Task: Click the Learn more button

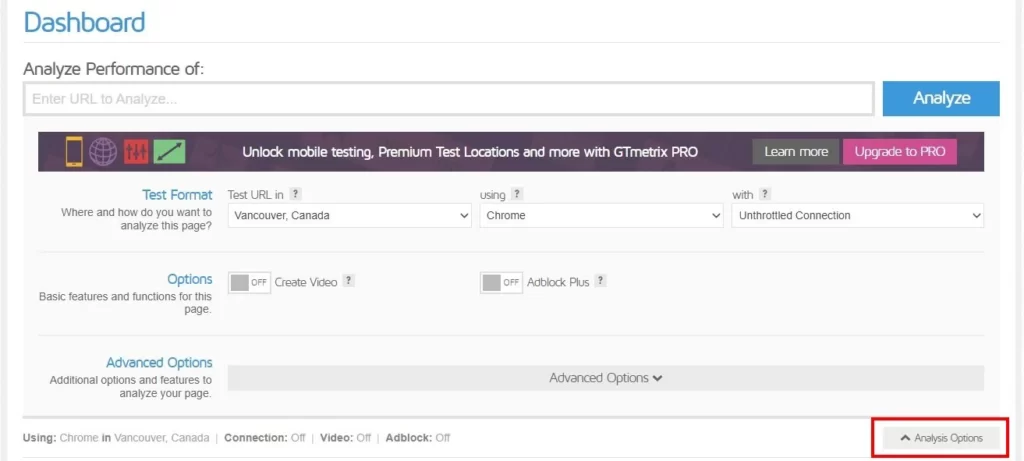Action: pos(796,151)
